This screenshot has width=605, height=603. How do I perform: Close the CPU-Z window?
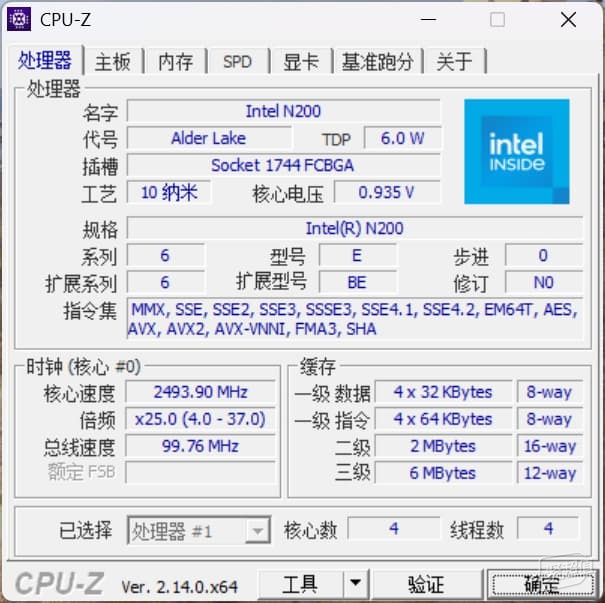tap(568, 19)
